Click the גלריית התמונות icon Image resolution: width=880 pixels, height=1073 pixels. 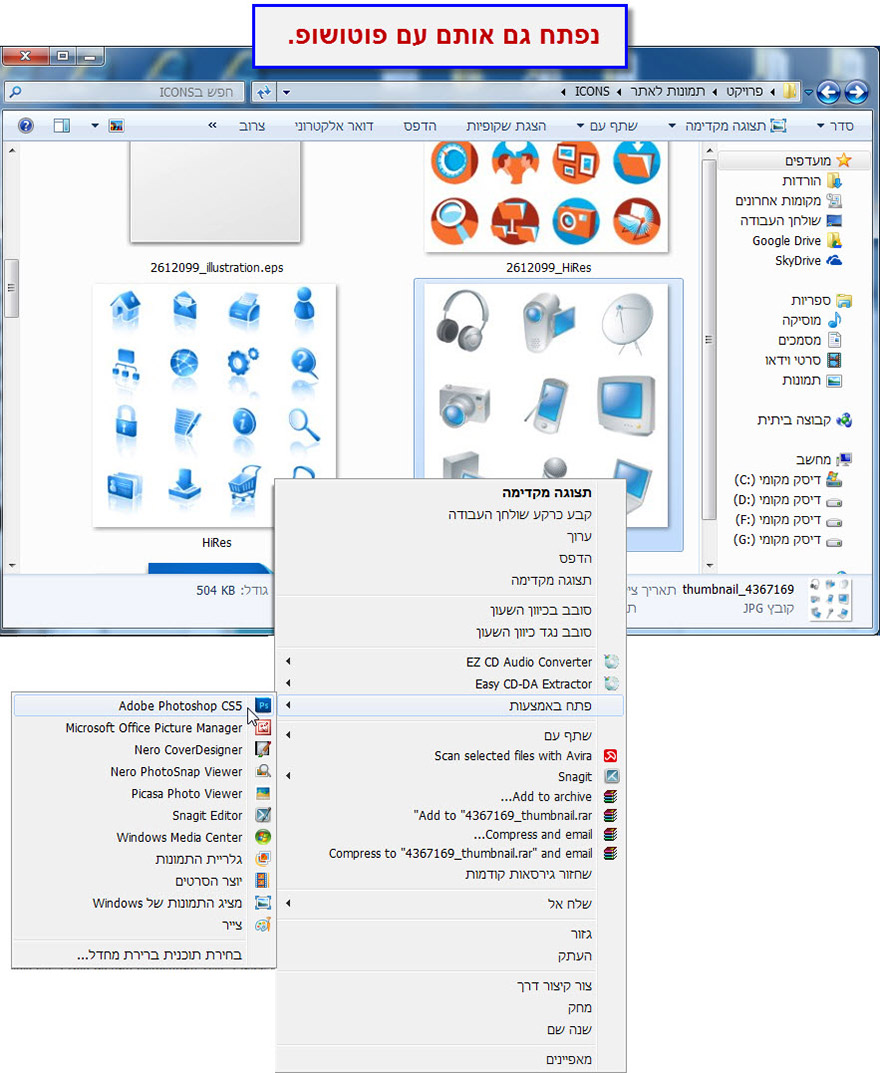(x=263, y=859)
